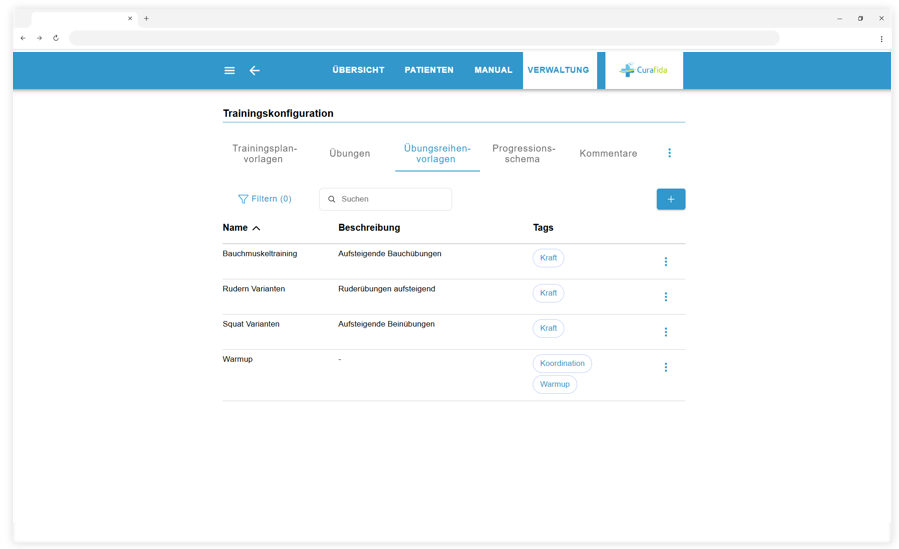899x549 pixels.
Task: Click 'Aufsteigende Bauchübungen' description
Action: tap(390, 253)
